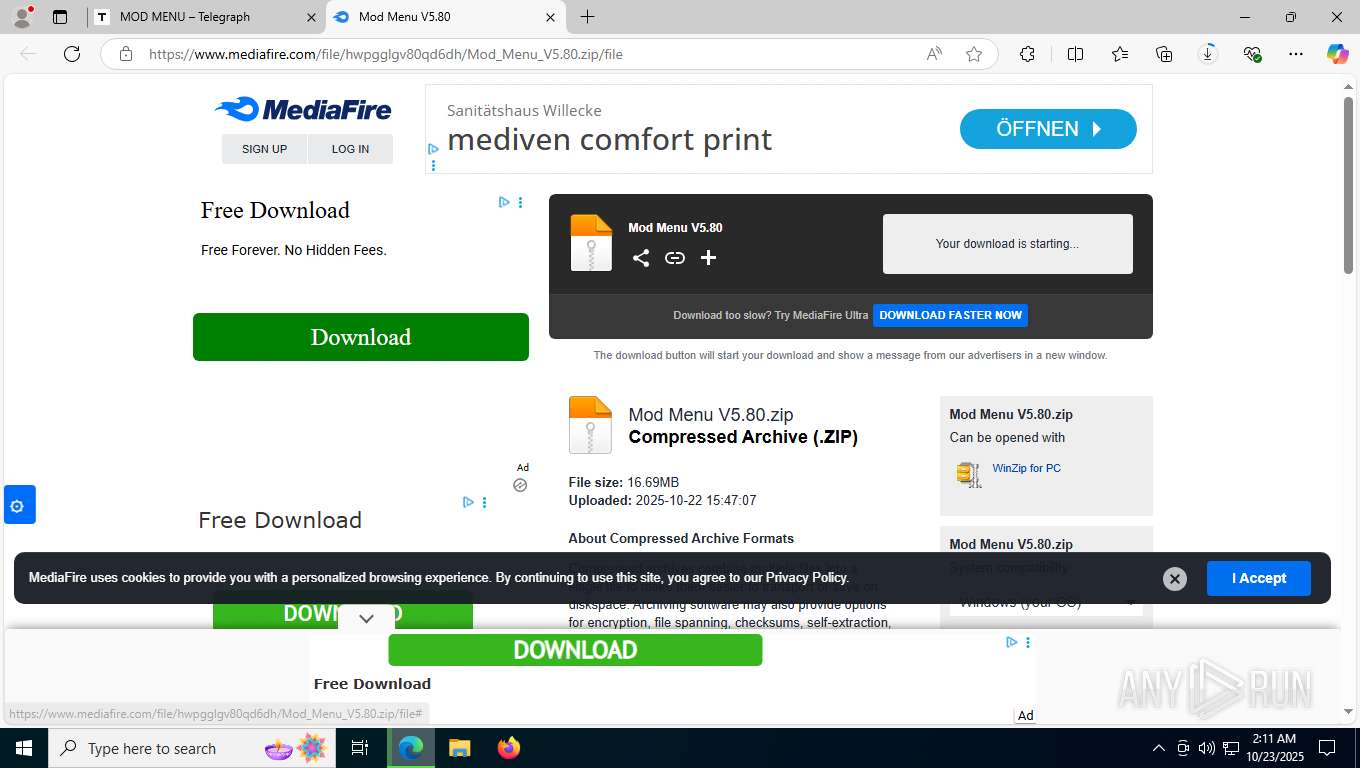The width and height of the screenshot is (1360, 768).
Task: Click the 'File size: 16.69MB' text
Action: [624, 482]
